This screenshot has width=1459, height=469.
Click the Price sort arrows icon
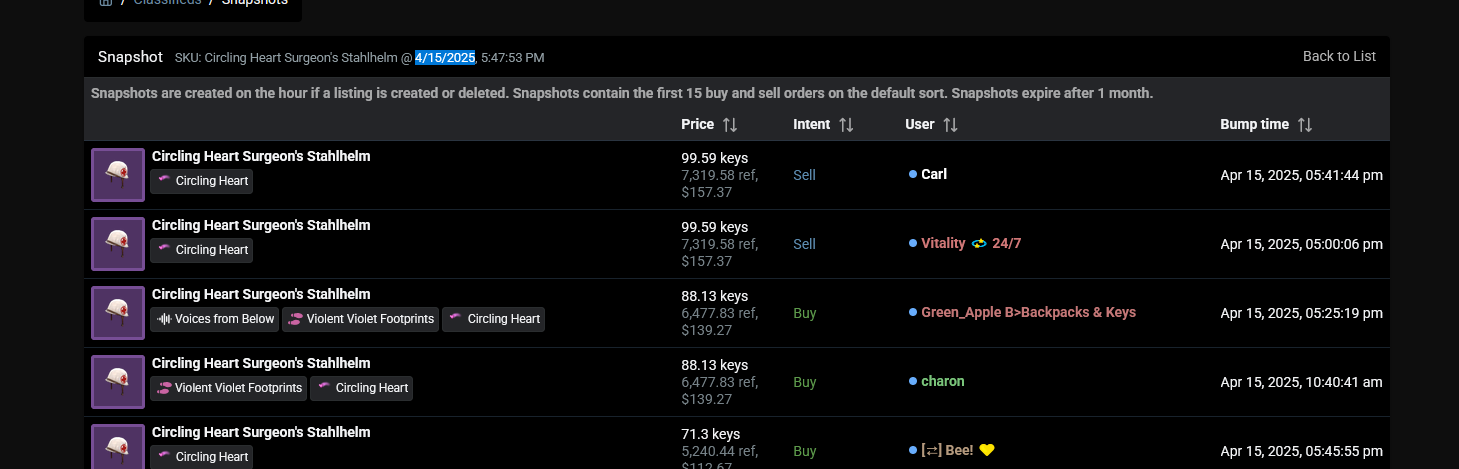[730, 125]
